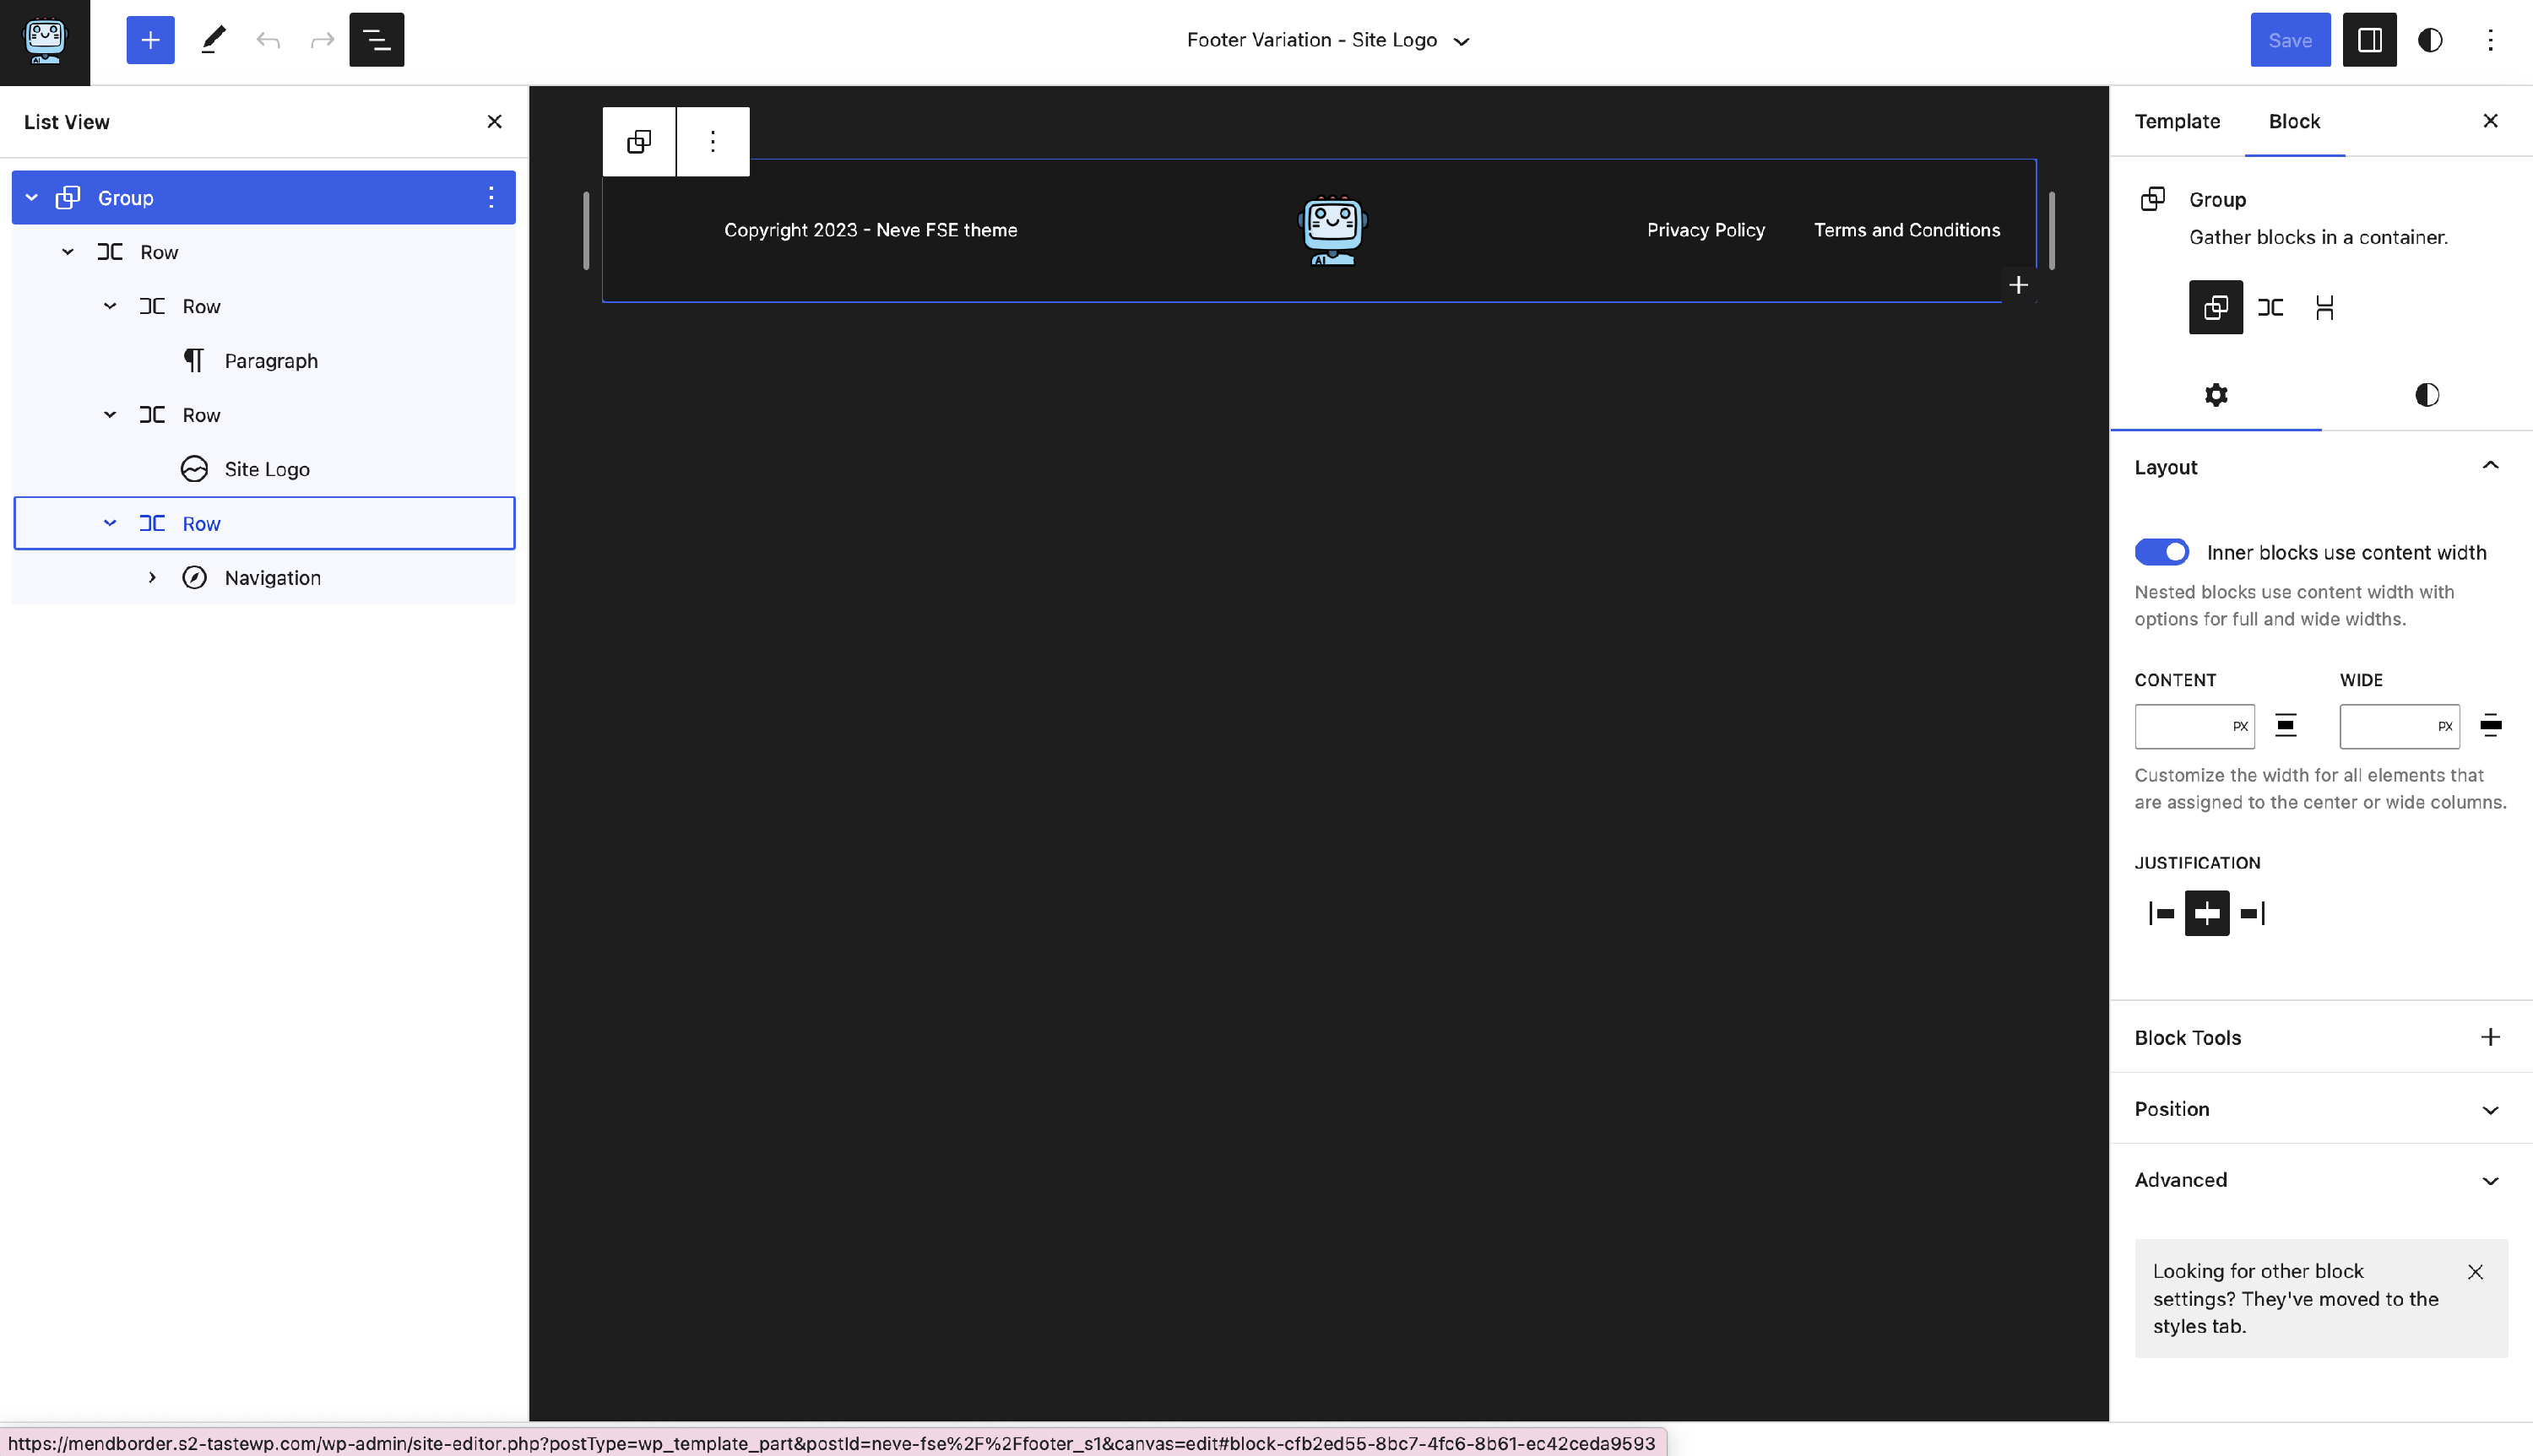Image resolution: width=2533 pixels, height=1456 pixels.
Task: Toggle the List View toolbar button
Action: [x=376, y=40]
